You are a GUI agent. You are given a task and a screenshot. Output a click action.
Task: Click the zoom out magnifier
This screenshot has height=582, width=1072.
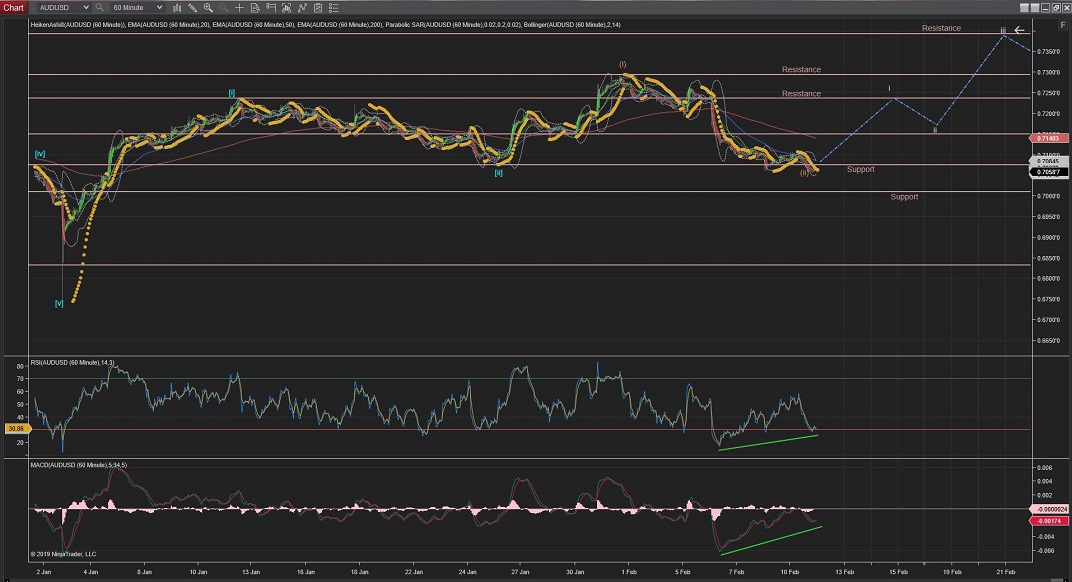(x=223, y=7)
